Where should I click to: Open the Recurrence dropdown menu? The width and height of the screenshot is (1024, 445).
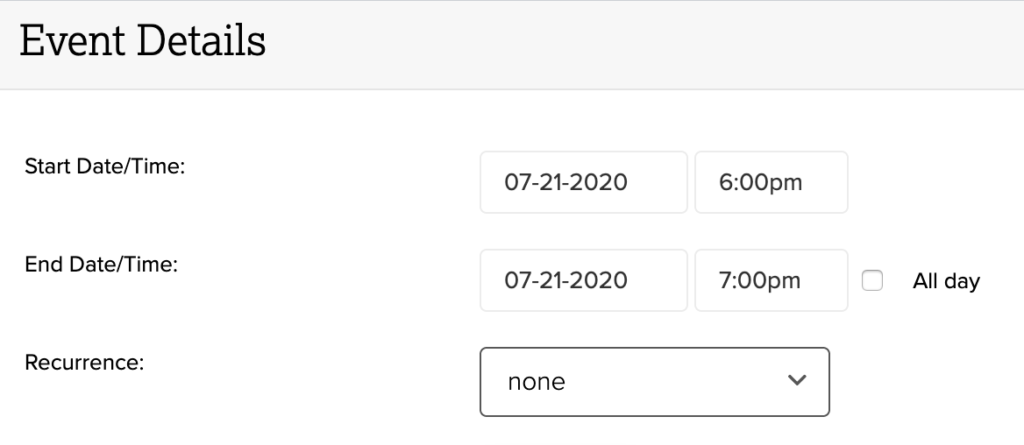654,381
